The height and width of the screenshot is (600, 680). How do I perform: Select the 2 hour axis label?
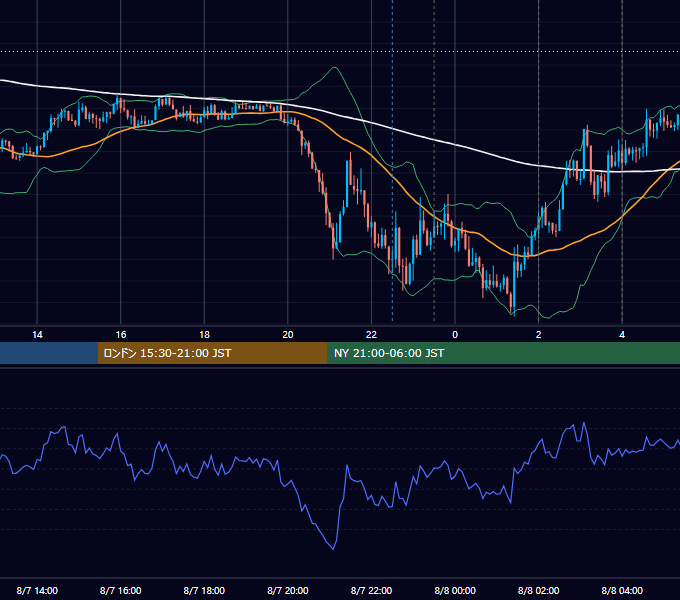point(539,335)
